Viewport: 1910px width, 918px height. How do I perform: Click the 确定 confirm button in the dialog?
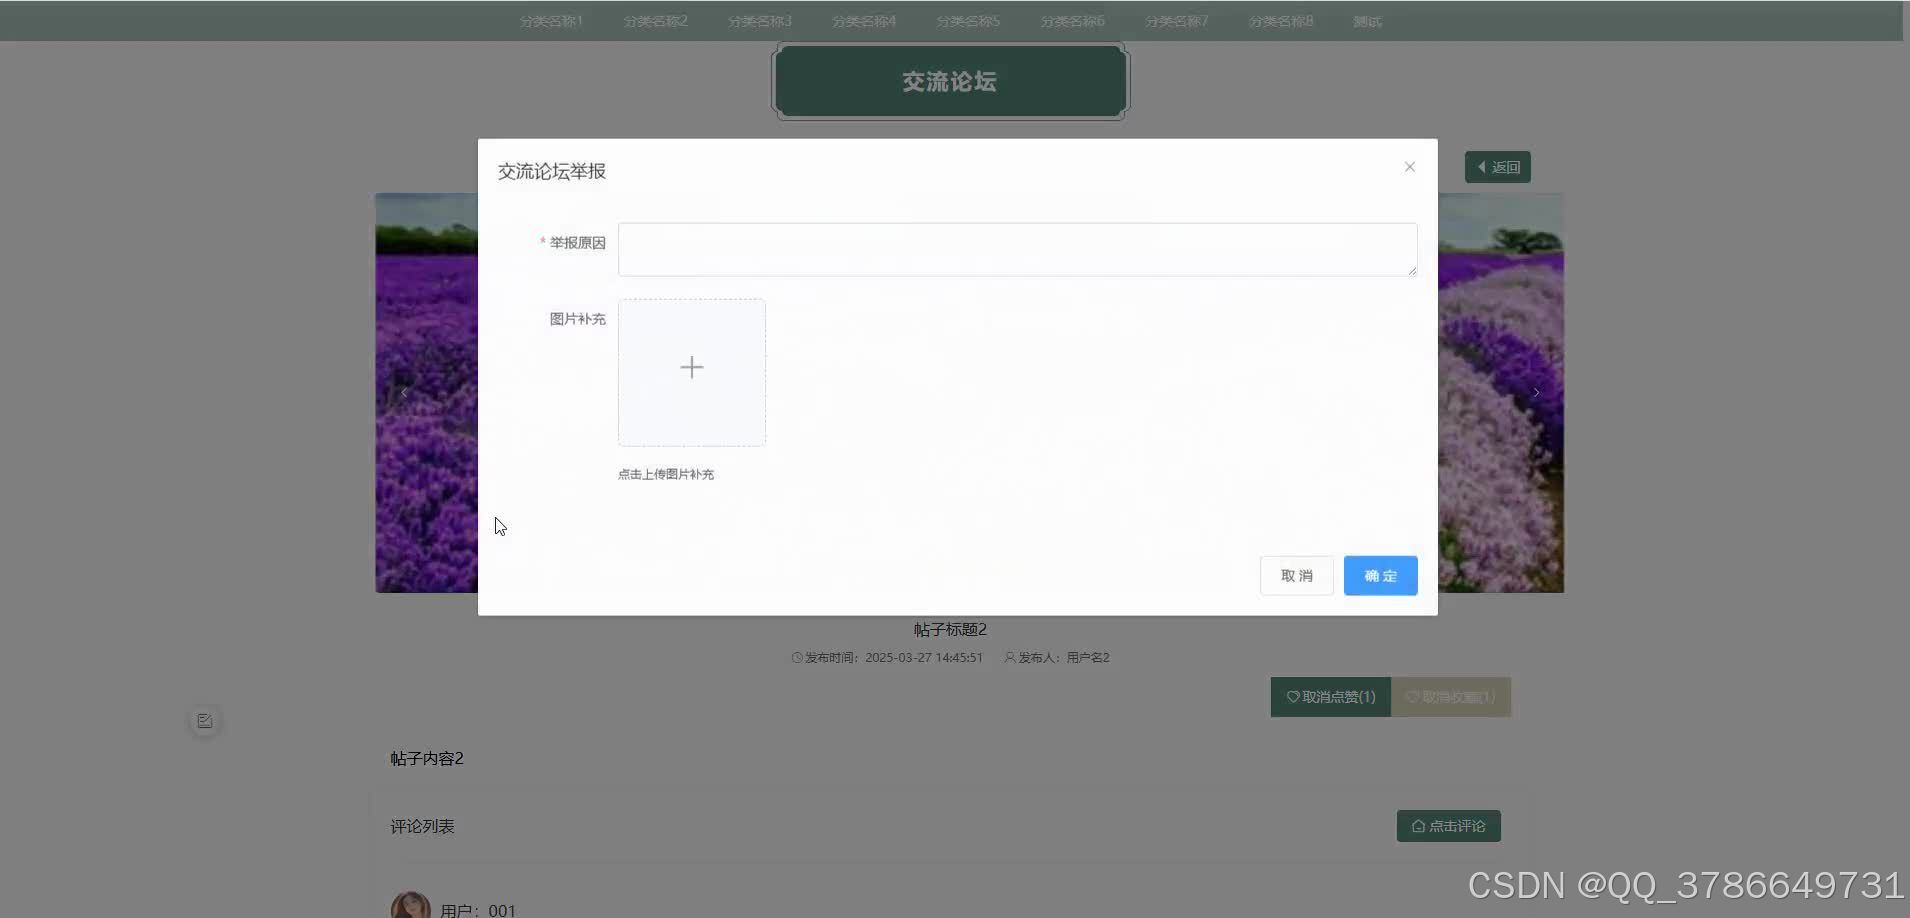coord(1380,575)
